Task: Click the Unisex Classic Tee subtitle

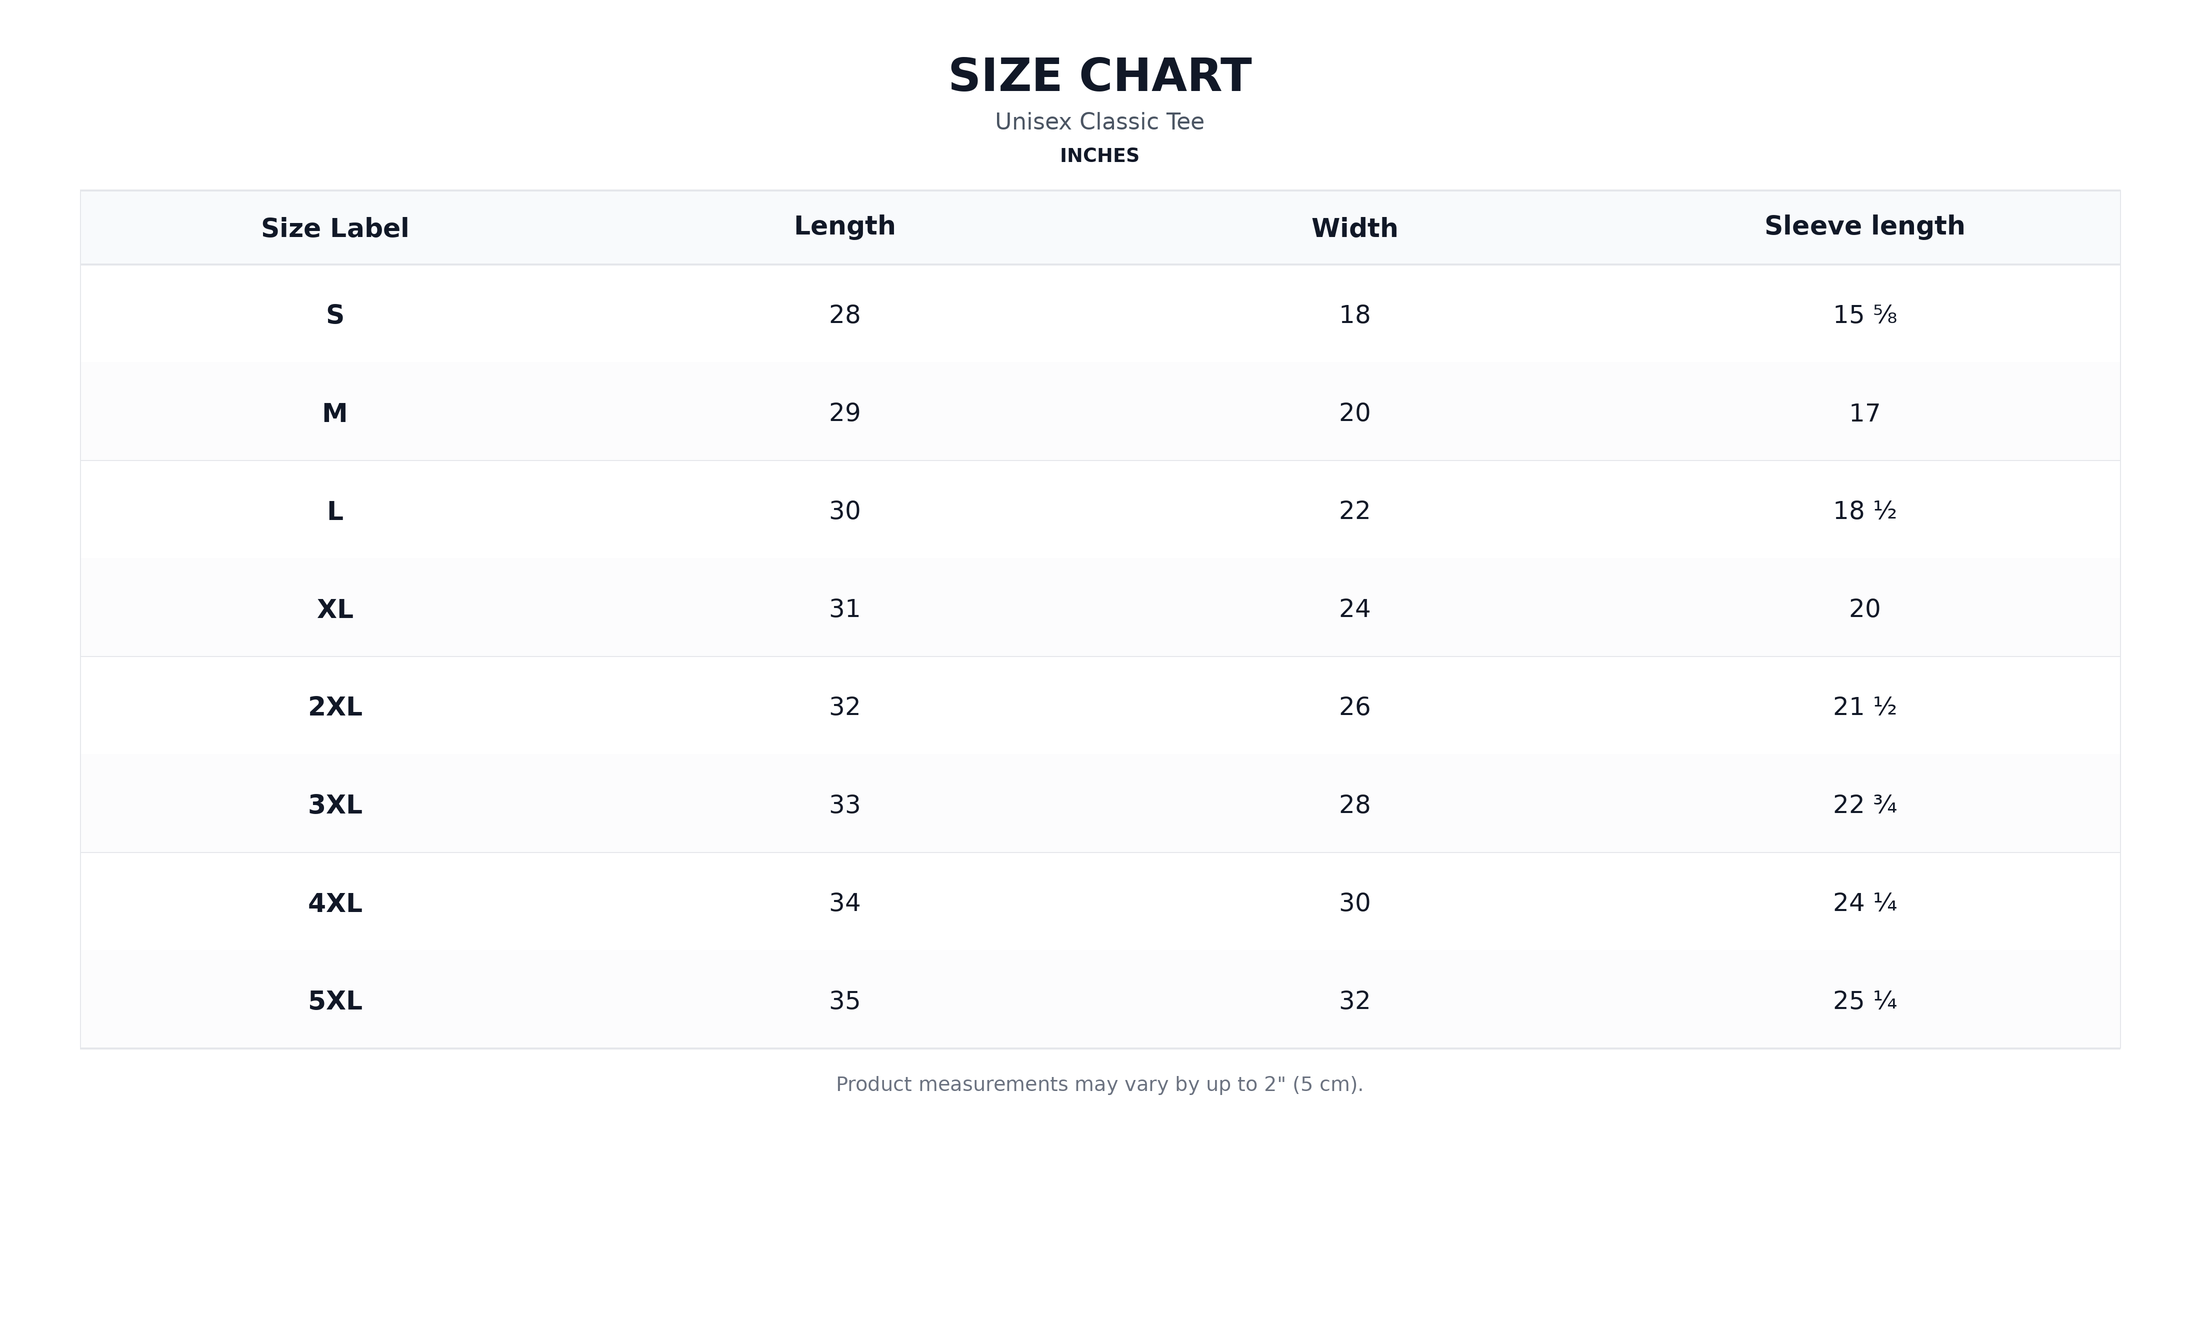Action: point(1100,122)
